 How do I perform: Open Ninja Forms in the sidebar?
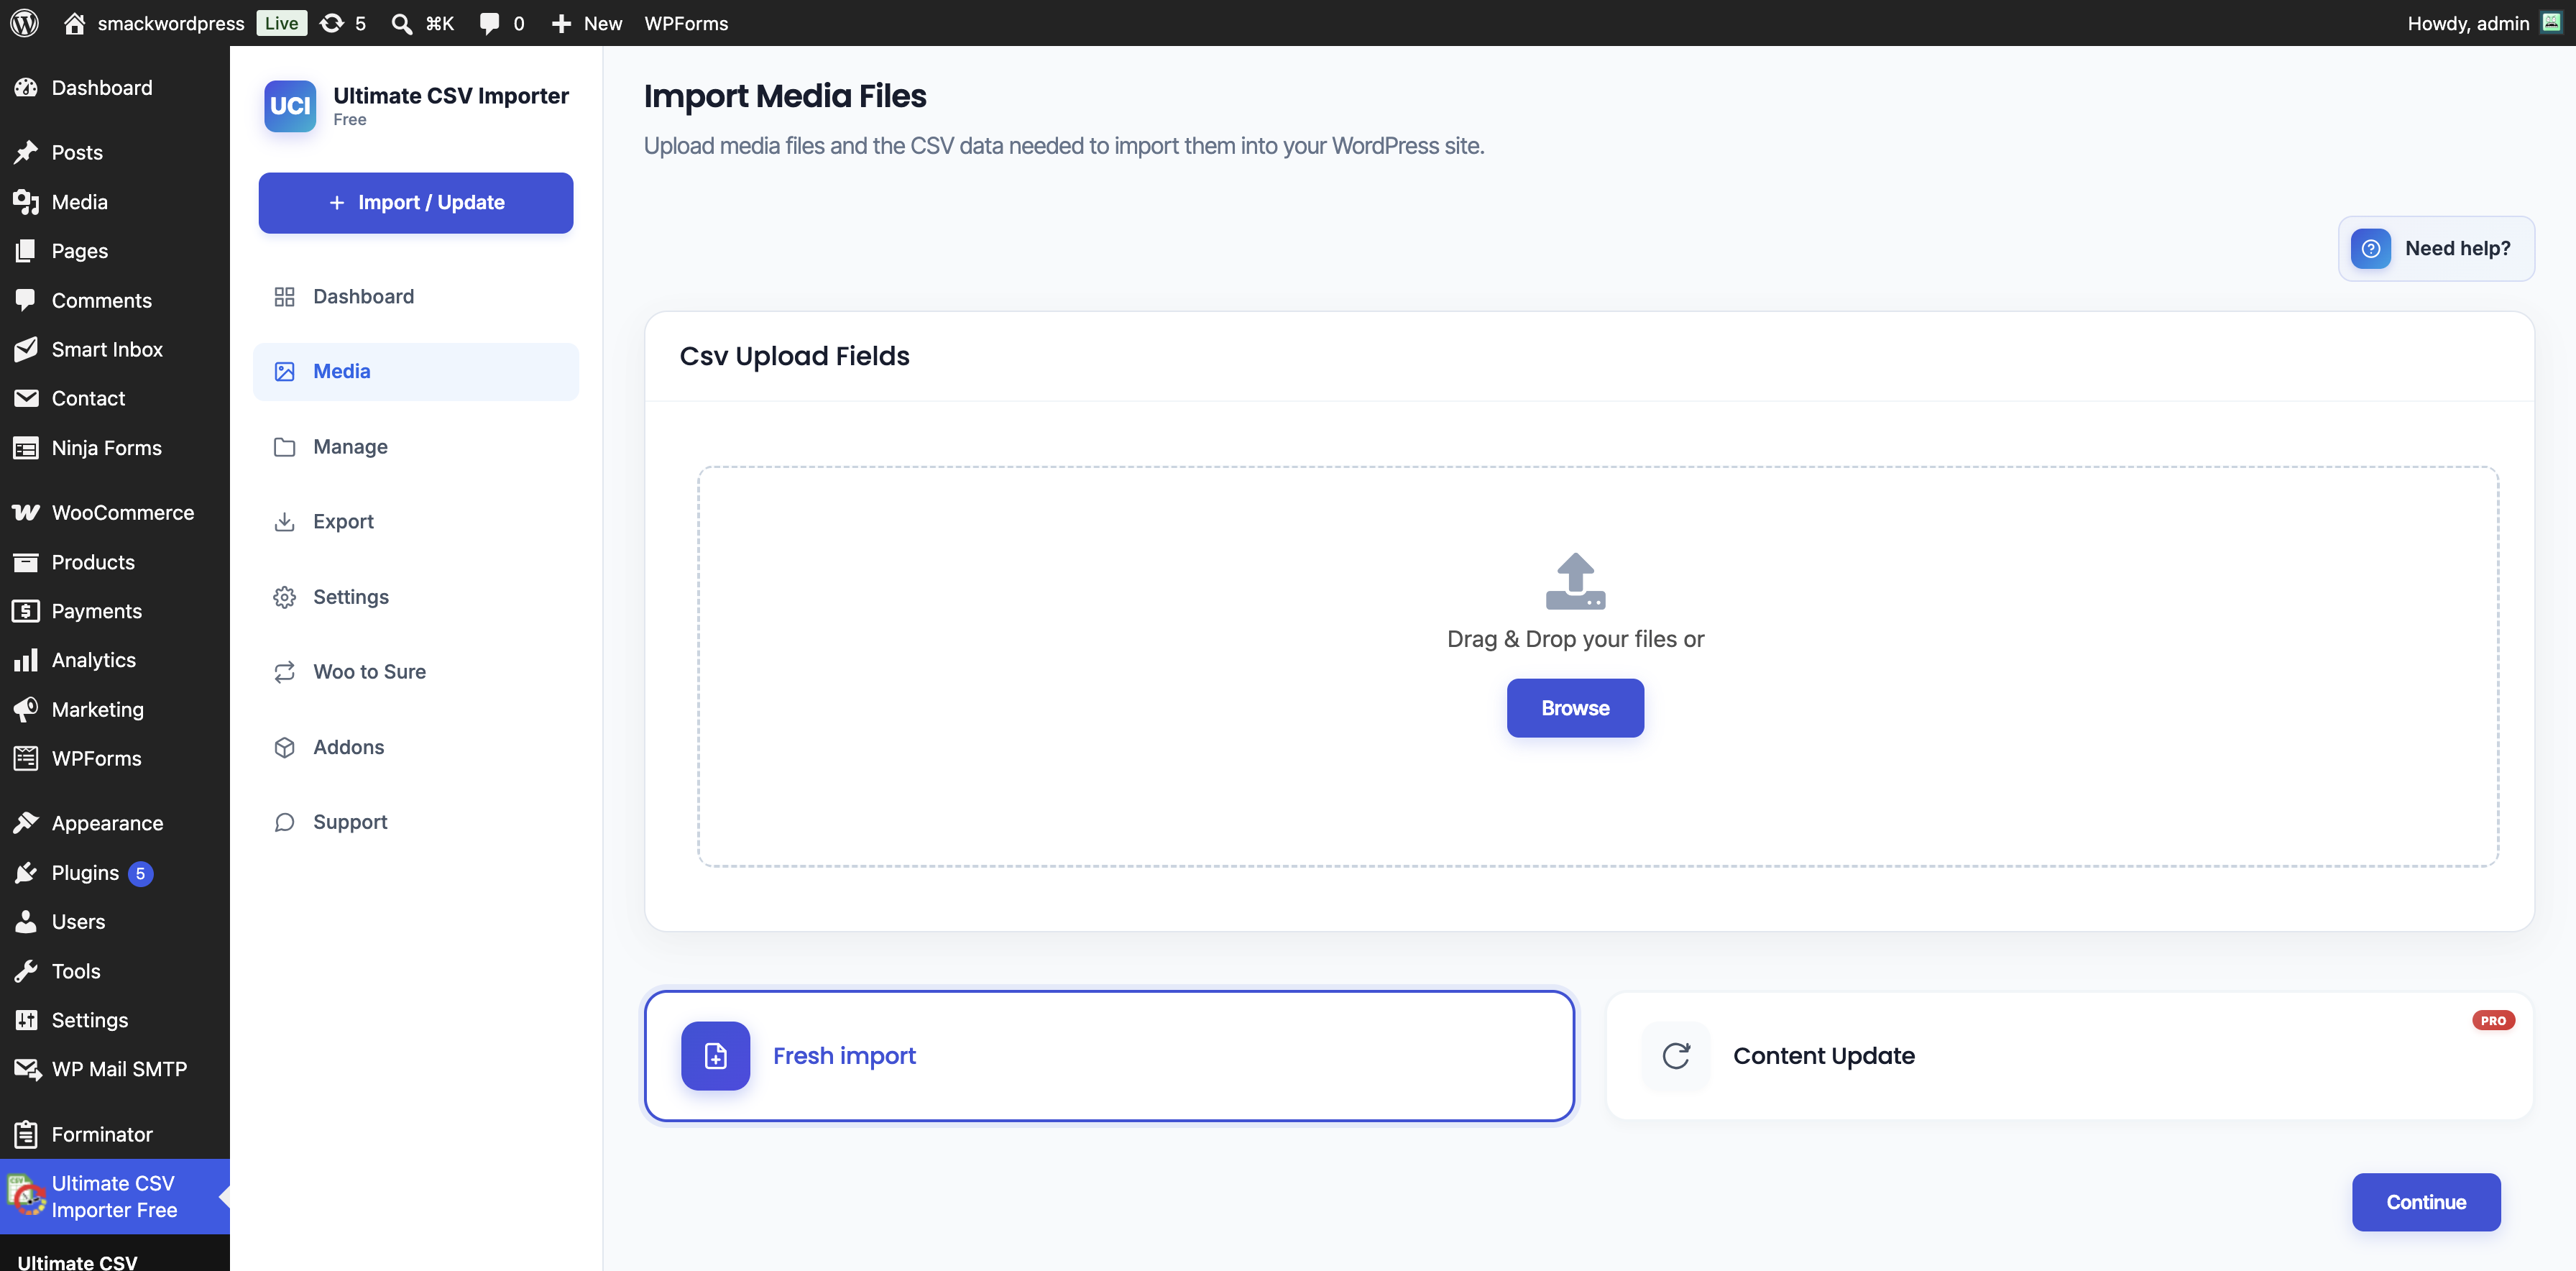(115, 448)
